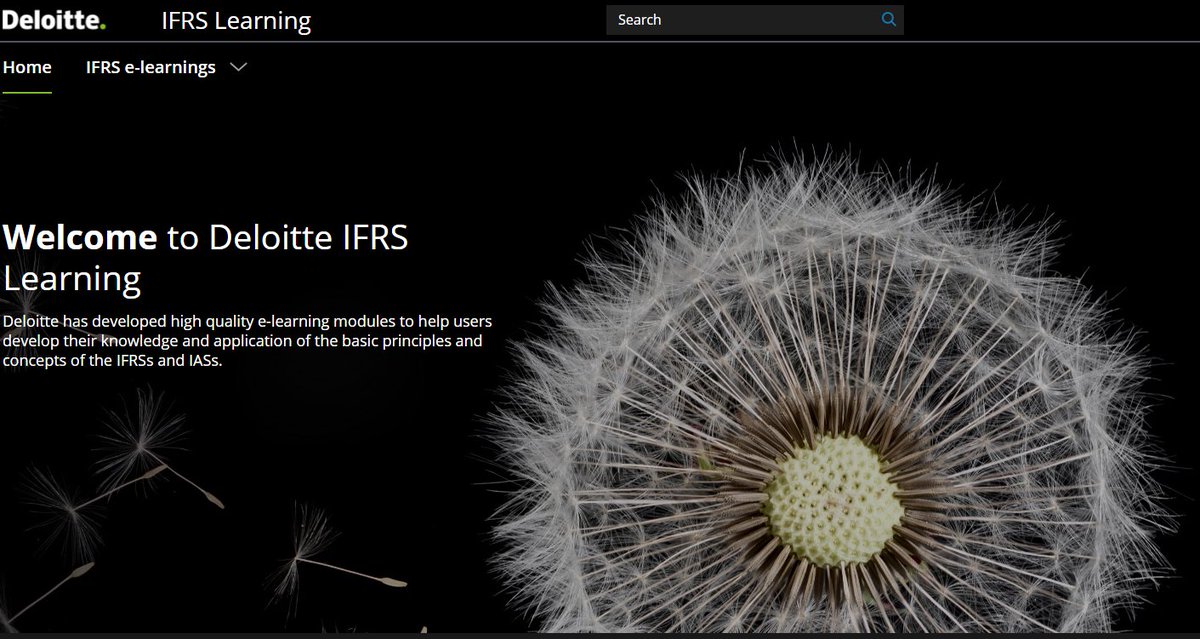
Task: Click the Welcome to Deloitte IFRS Learning heading
Action: [206, 257]
